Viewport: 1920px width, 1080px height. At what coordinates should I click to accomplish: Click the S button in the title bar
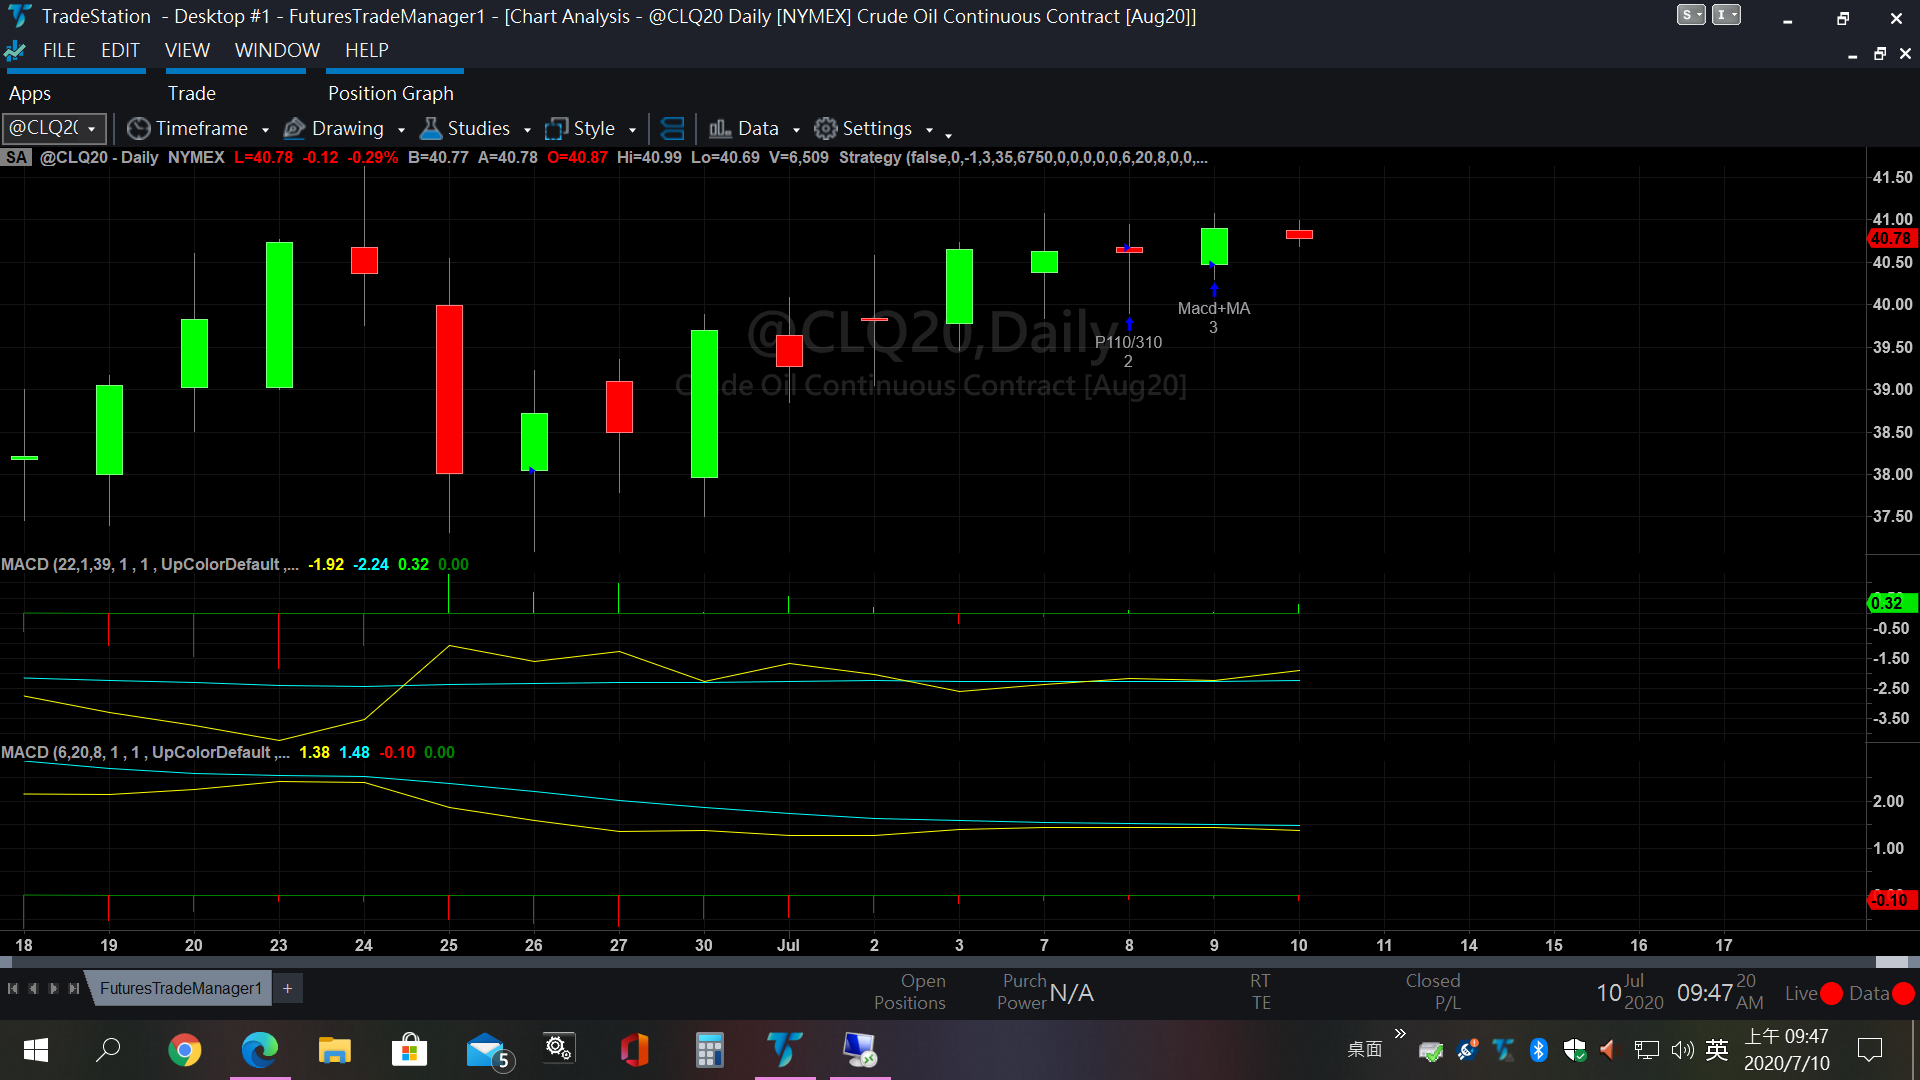1691,15
